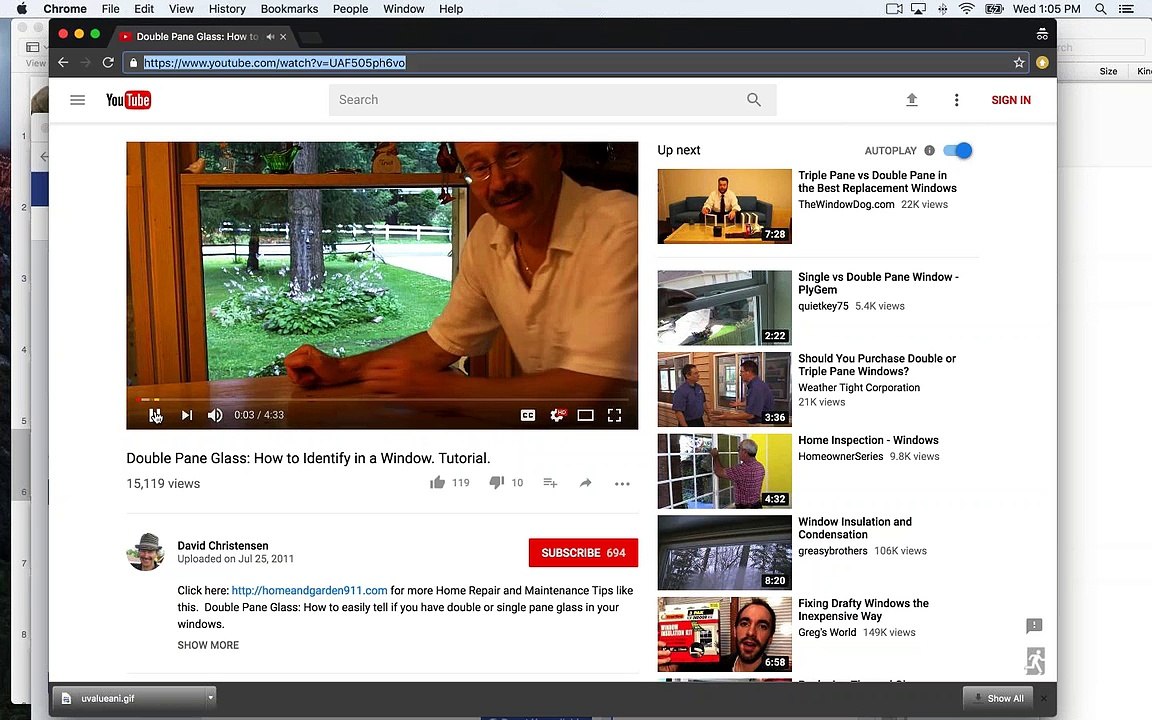Image resolution: width=1152 pixels, height=720 pixels.
Task: Enter fullscreen mode in the player
Action: (614, 415)
